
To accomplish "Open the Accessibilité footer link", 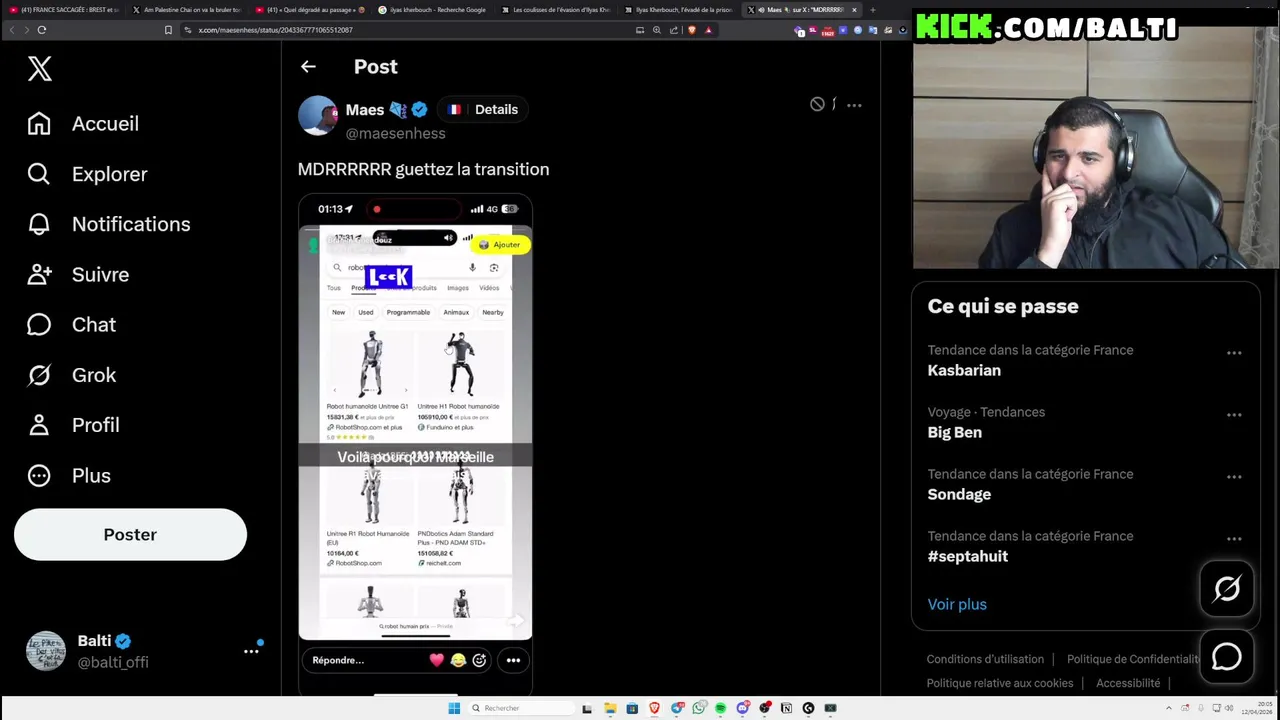I will click(x=1128, y=683).
